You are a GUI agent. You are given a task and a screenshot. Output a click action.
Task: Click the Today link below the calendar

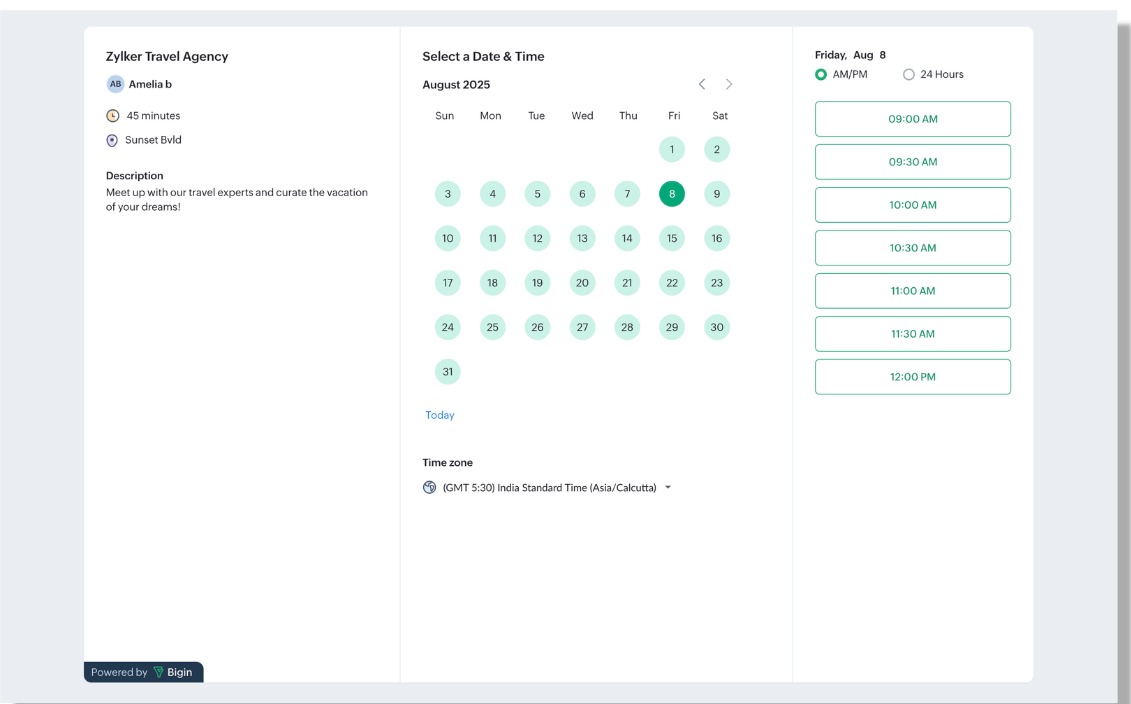click(440, 415)
